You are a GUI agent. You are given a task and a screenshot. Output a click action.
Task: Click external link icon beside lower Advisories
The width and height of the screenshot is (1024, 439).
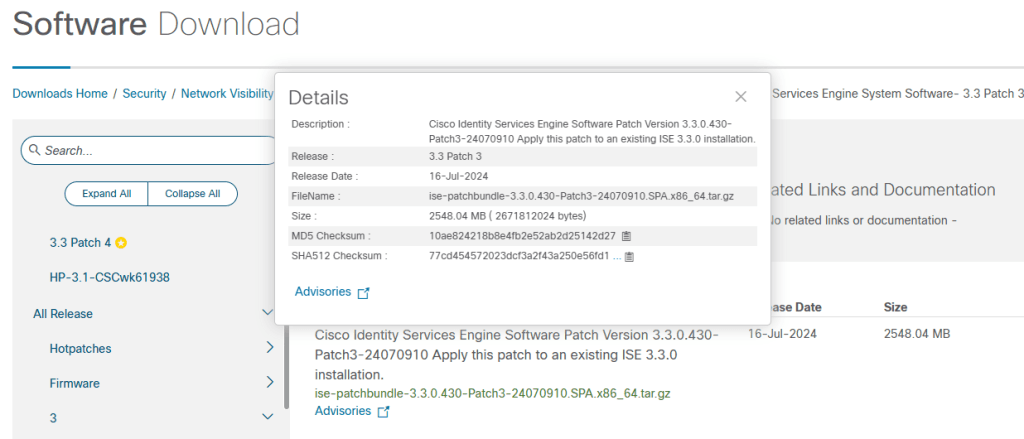pos(383,412)
